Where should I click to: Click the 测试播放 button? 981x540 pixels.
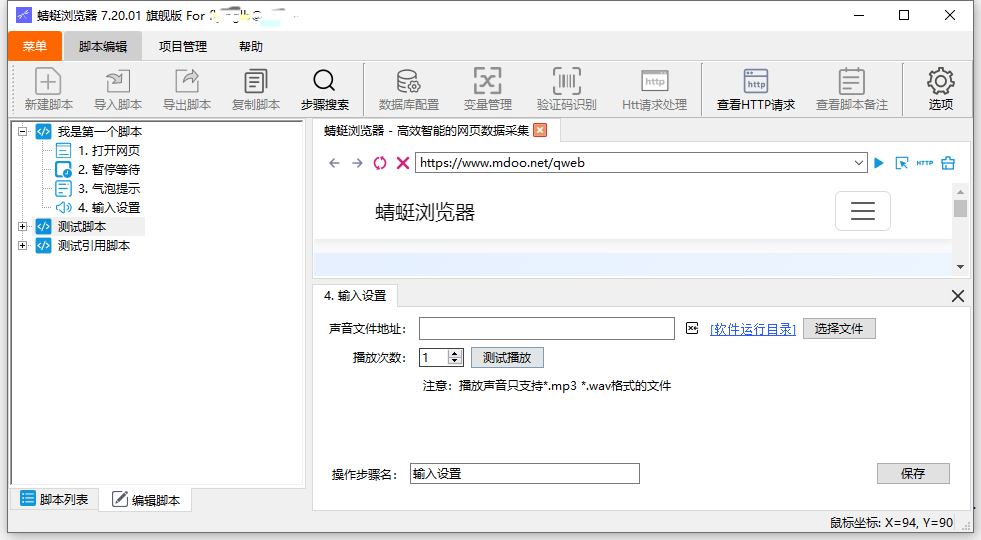[507, 357]
